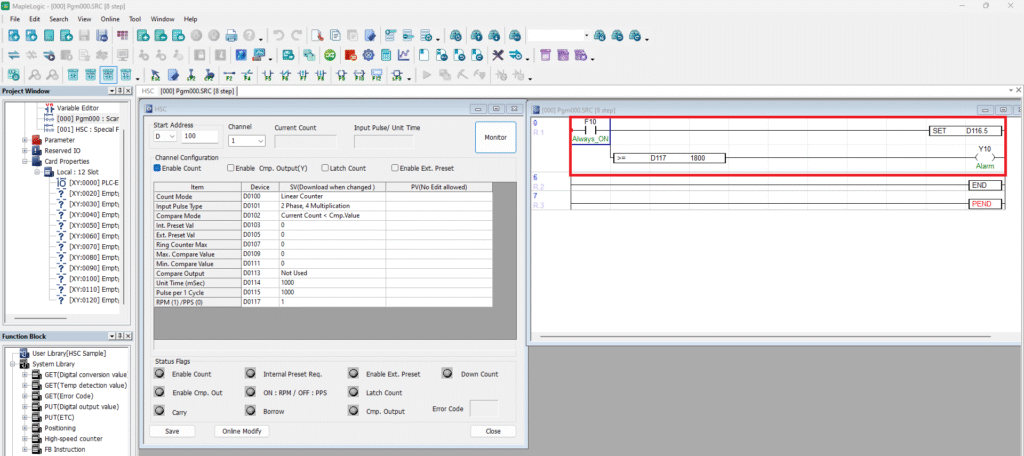The image size is (1024, 456).
Task: Check the Enable Ext. Preset checkbox
Action: [x=396, y=168]
